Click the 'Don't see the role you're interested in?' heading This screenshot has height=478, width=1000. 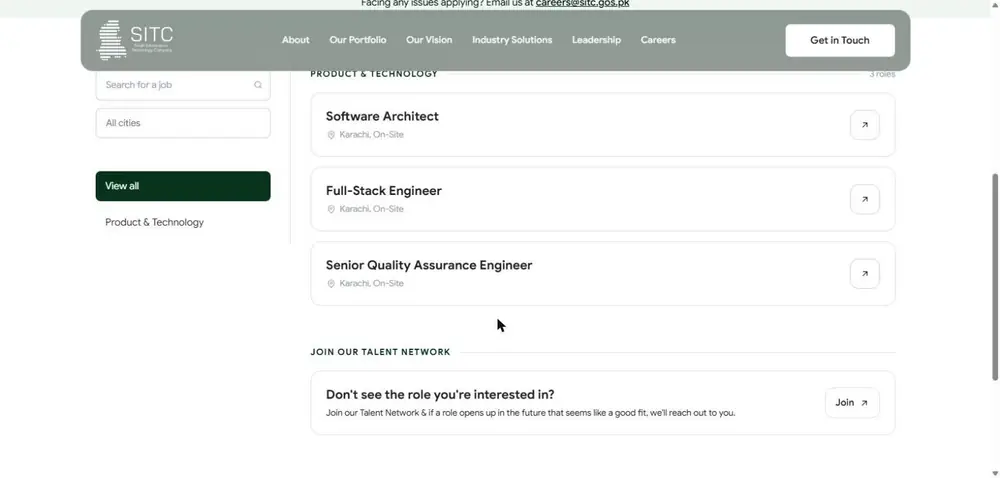[x=440, y=395]
